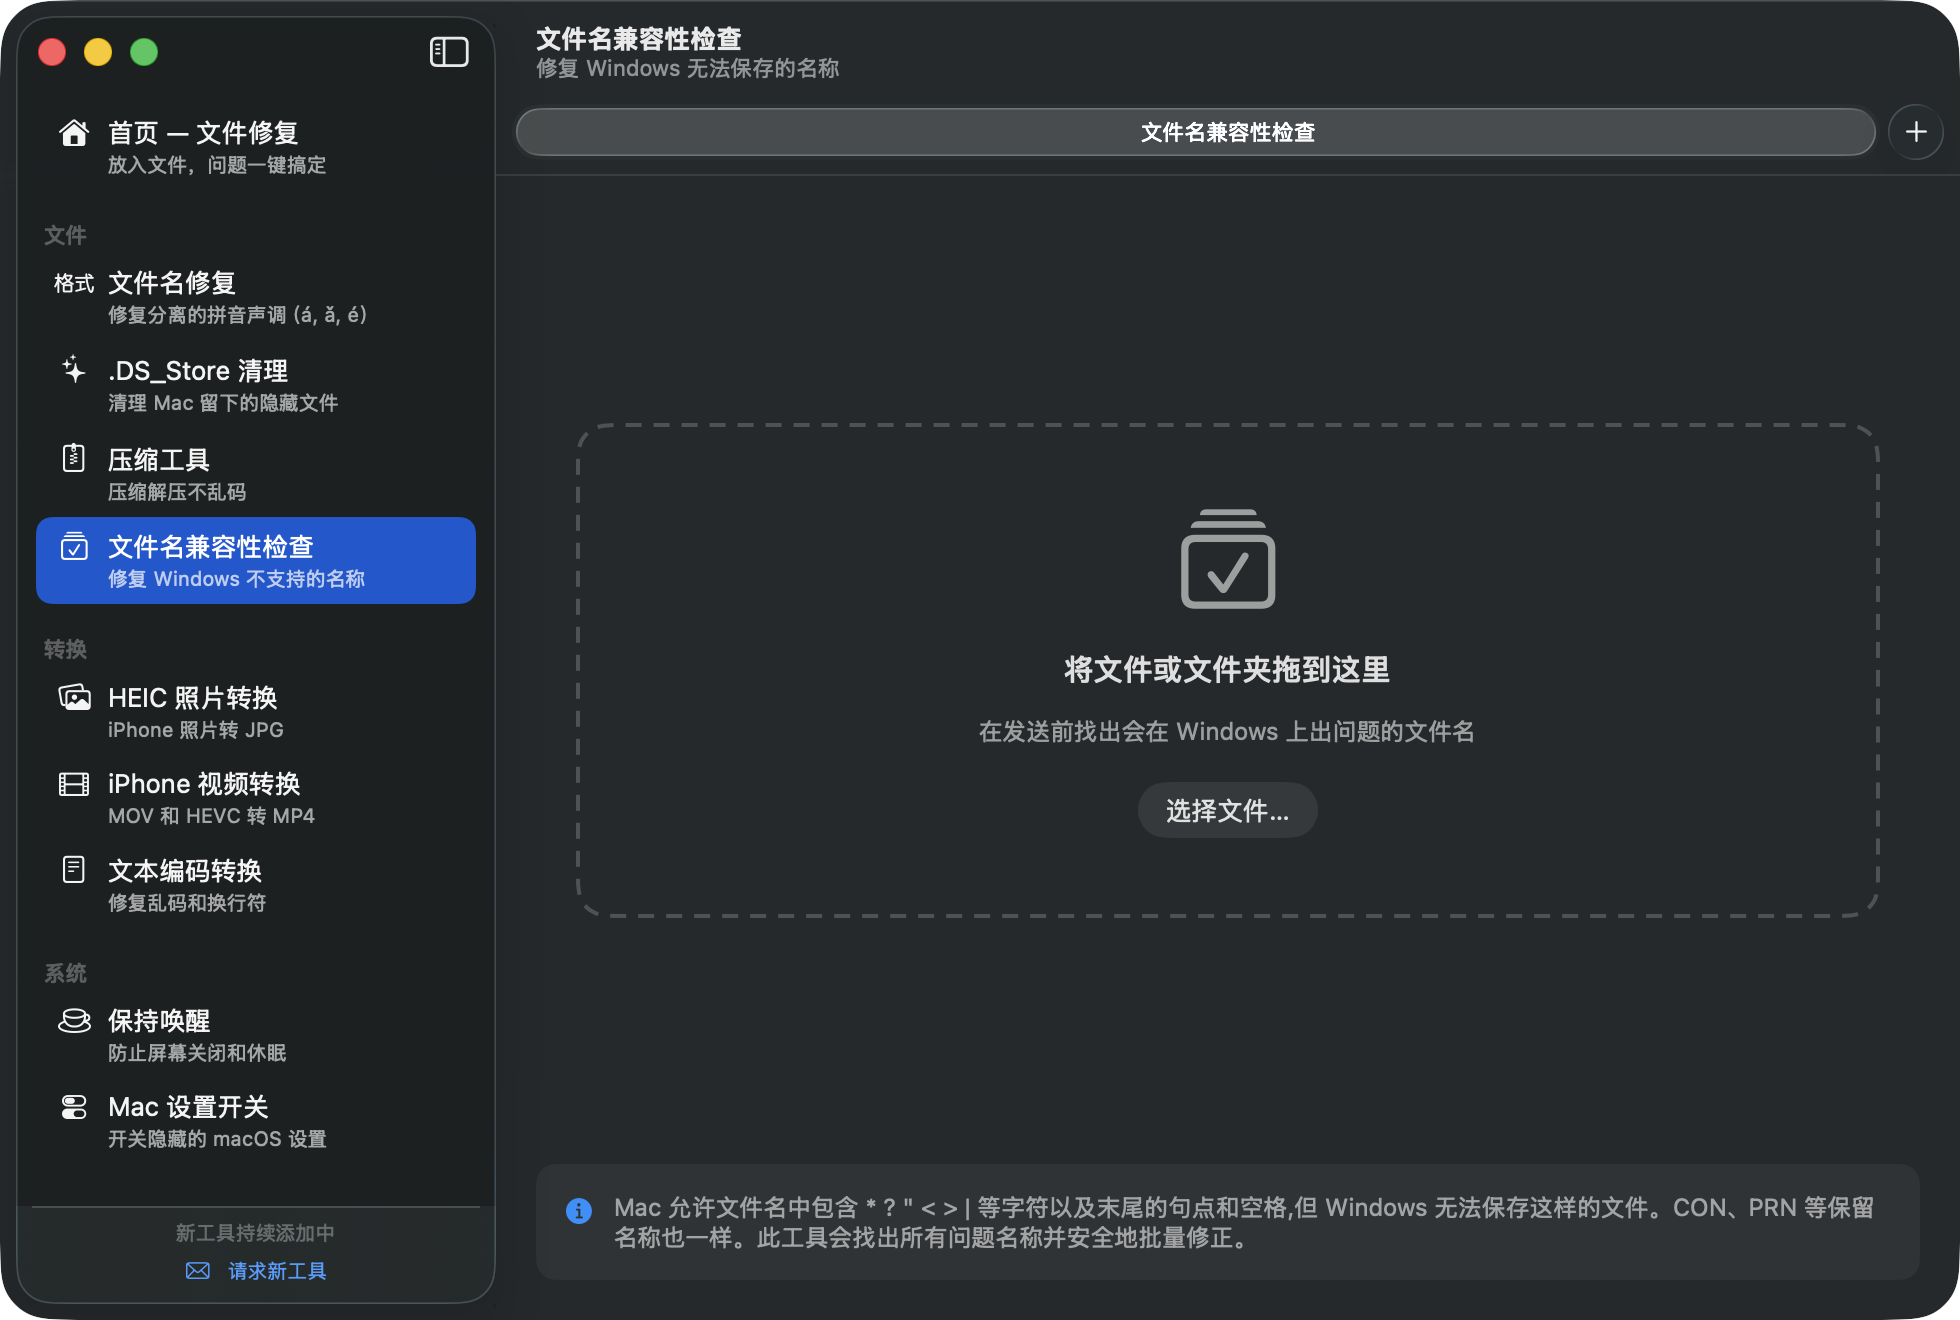Viewport: 1960px width, 1320px height.
Task: Click the window title 文件名兼容性检查 at top
Action: pyautogui.click(x=639, y=38)
